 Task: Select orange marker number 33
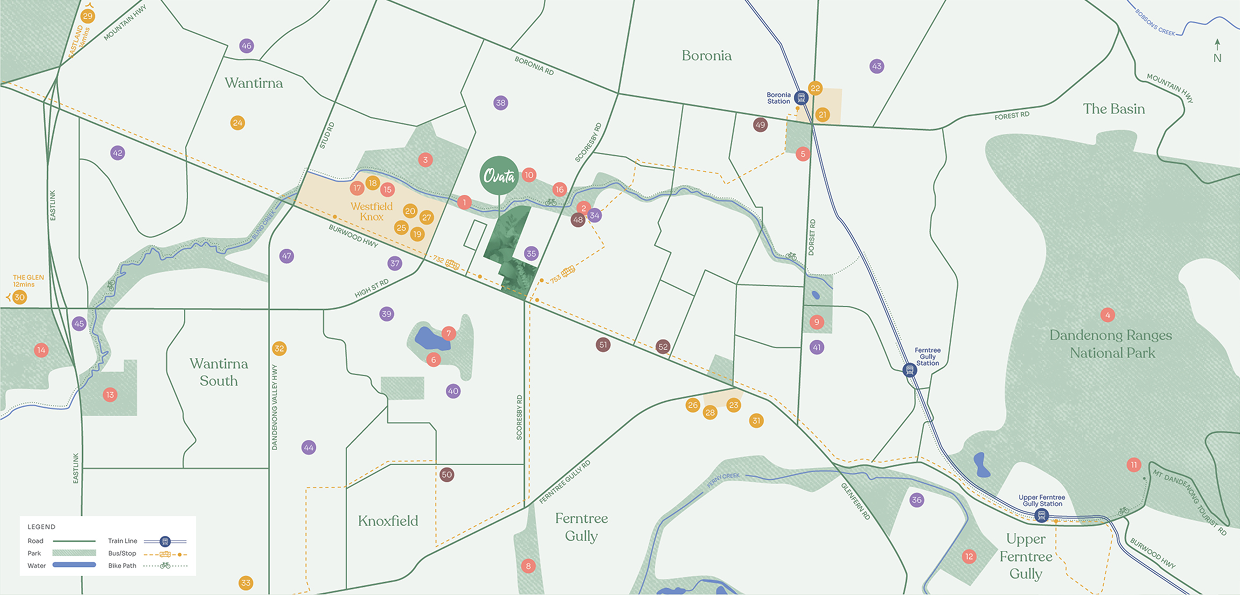click(246, 583)
